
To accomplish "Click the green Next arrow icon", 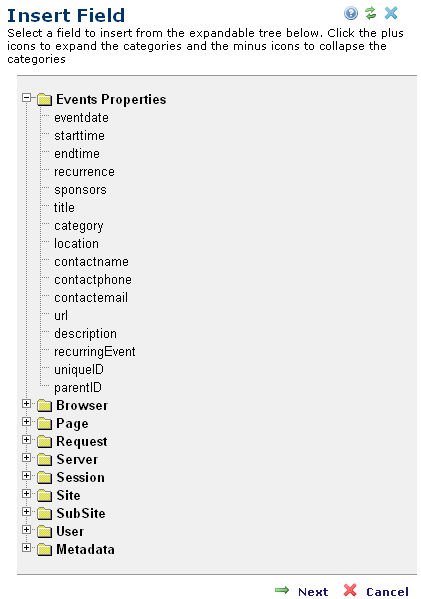I will tap(282, 590).
